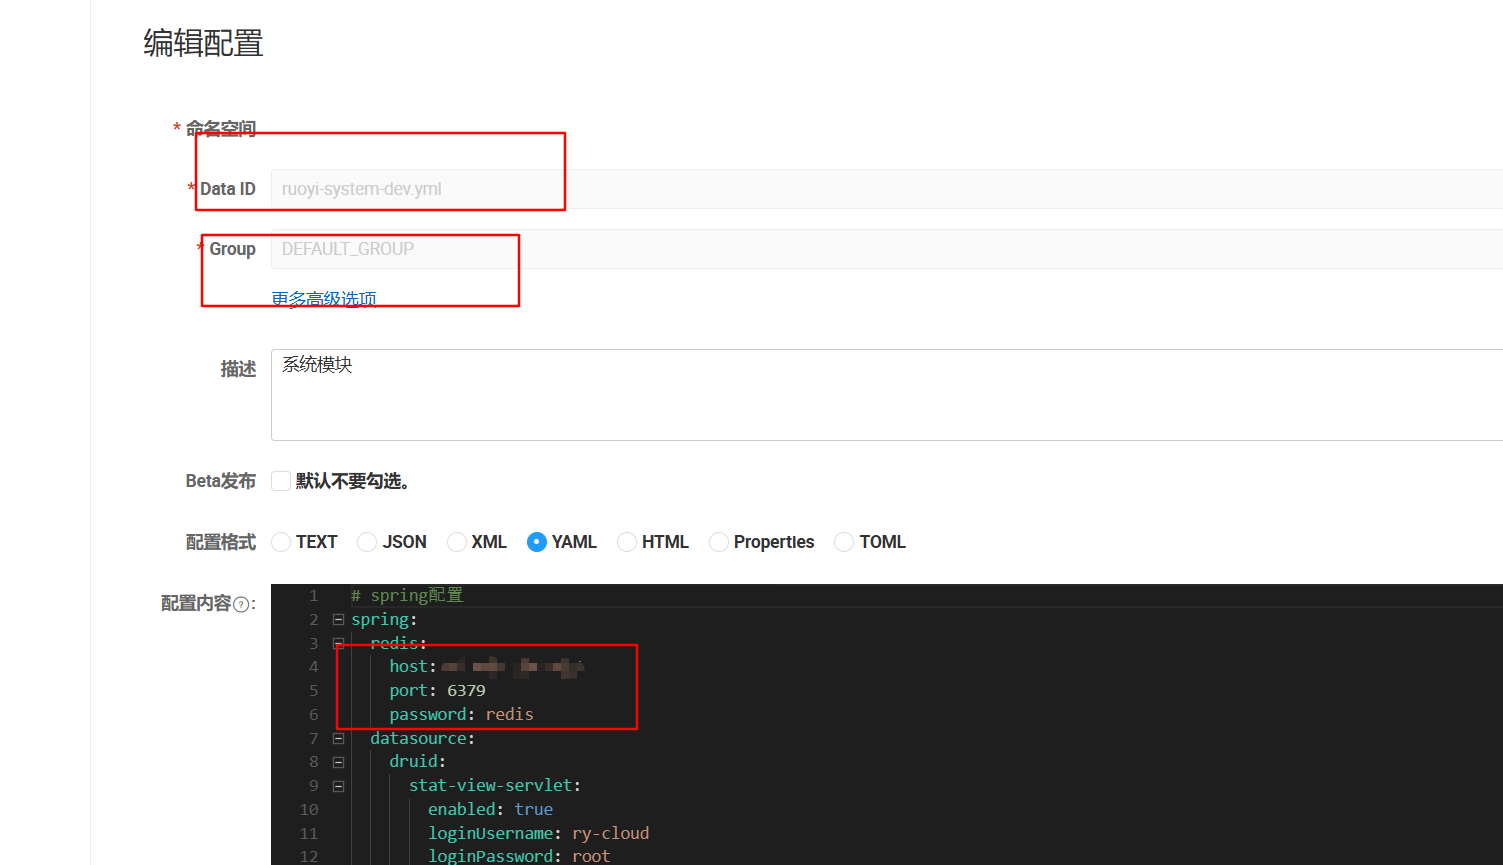
Task: Click the 'password: redis' line in editor
Action: pos(461,714)
